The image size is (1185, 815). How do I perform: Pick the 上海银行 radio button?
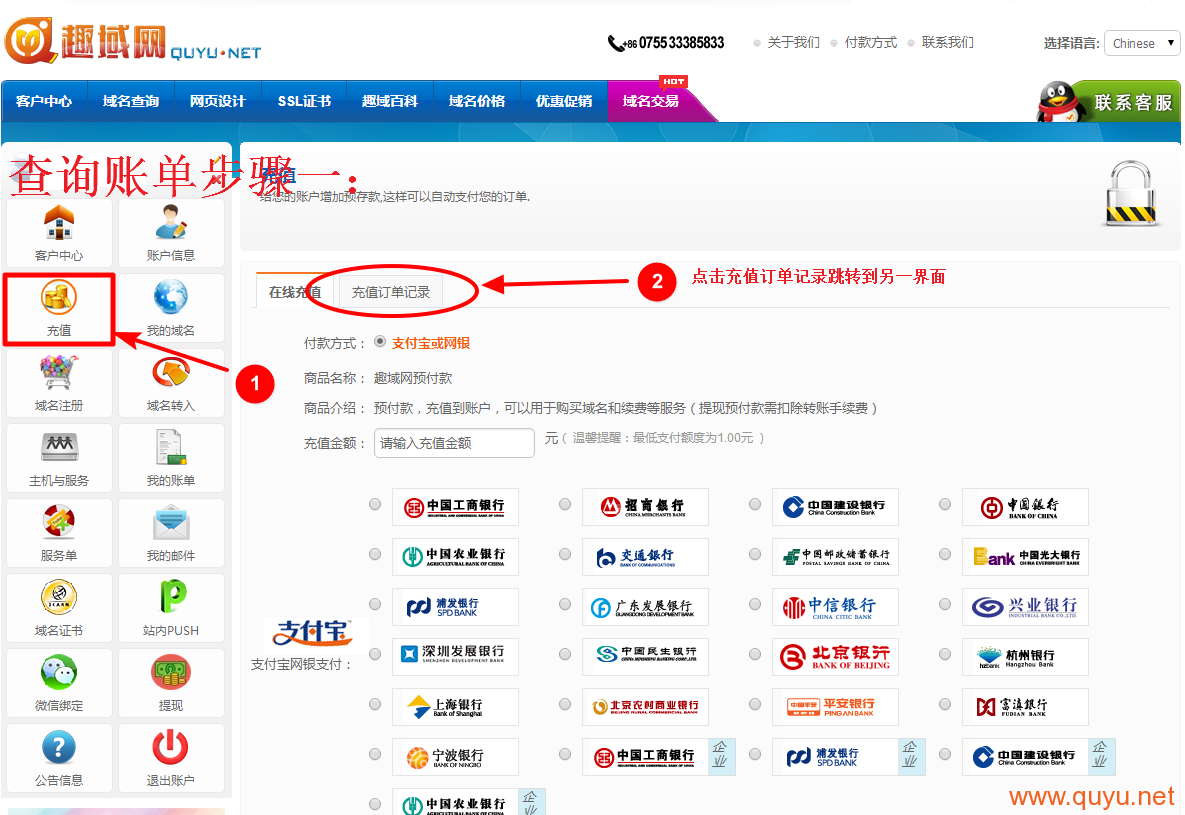[x=375, y=704]
